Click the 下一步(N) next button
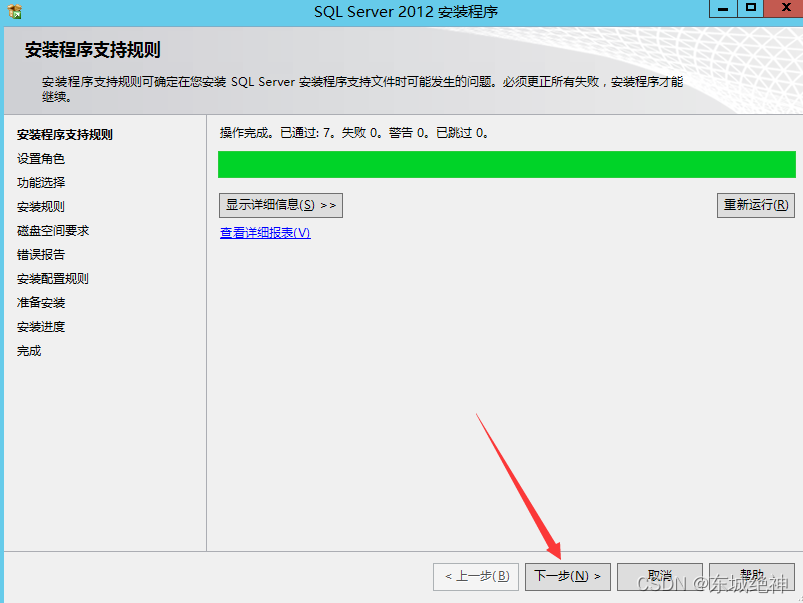This screenshot has width=803, height=603. (x=567, y=576)
